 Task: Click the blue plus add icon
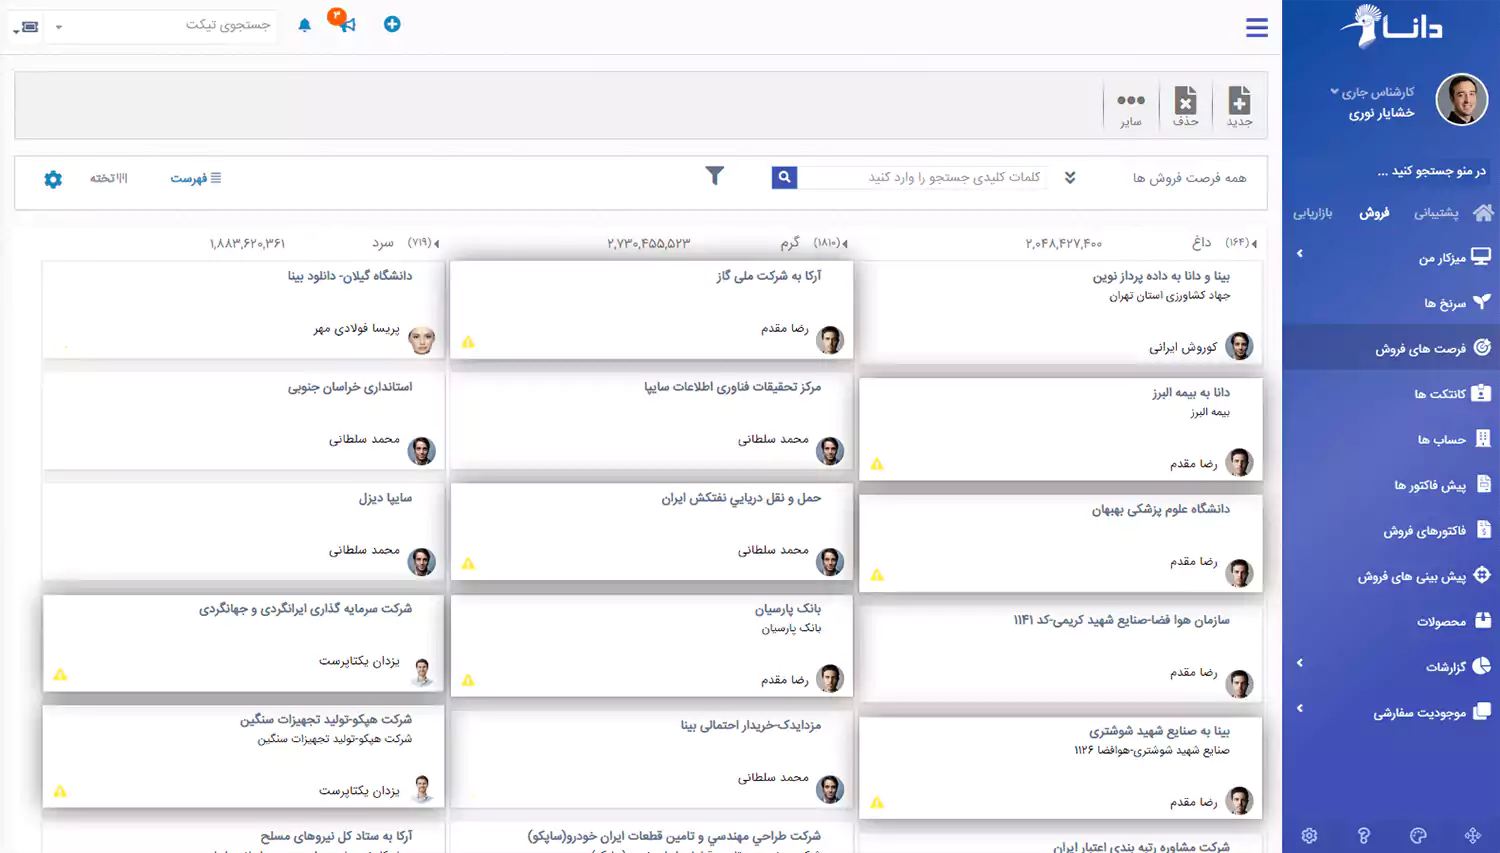coord(392,24)
